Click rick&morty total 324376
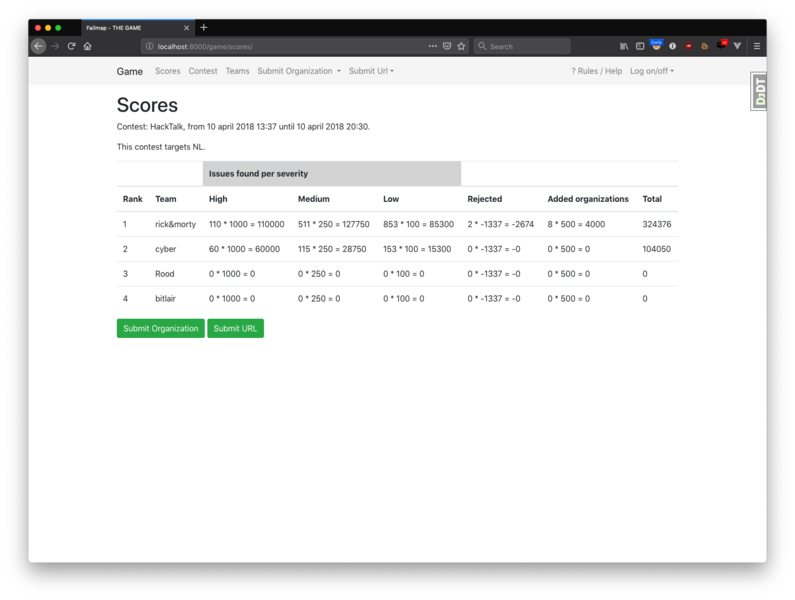The width and height of the screenshot is (795, 600). click(657, 224)
